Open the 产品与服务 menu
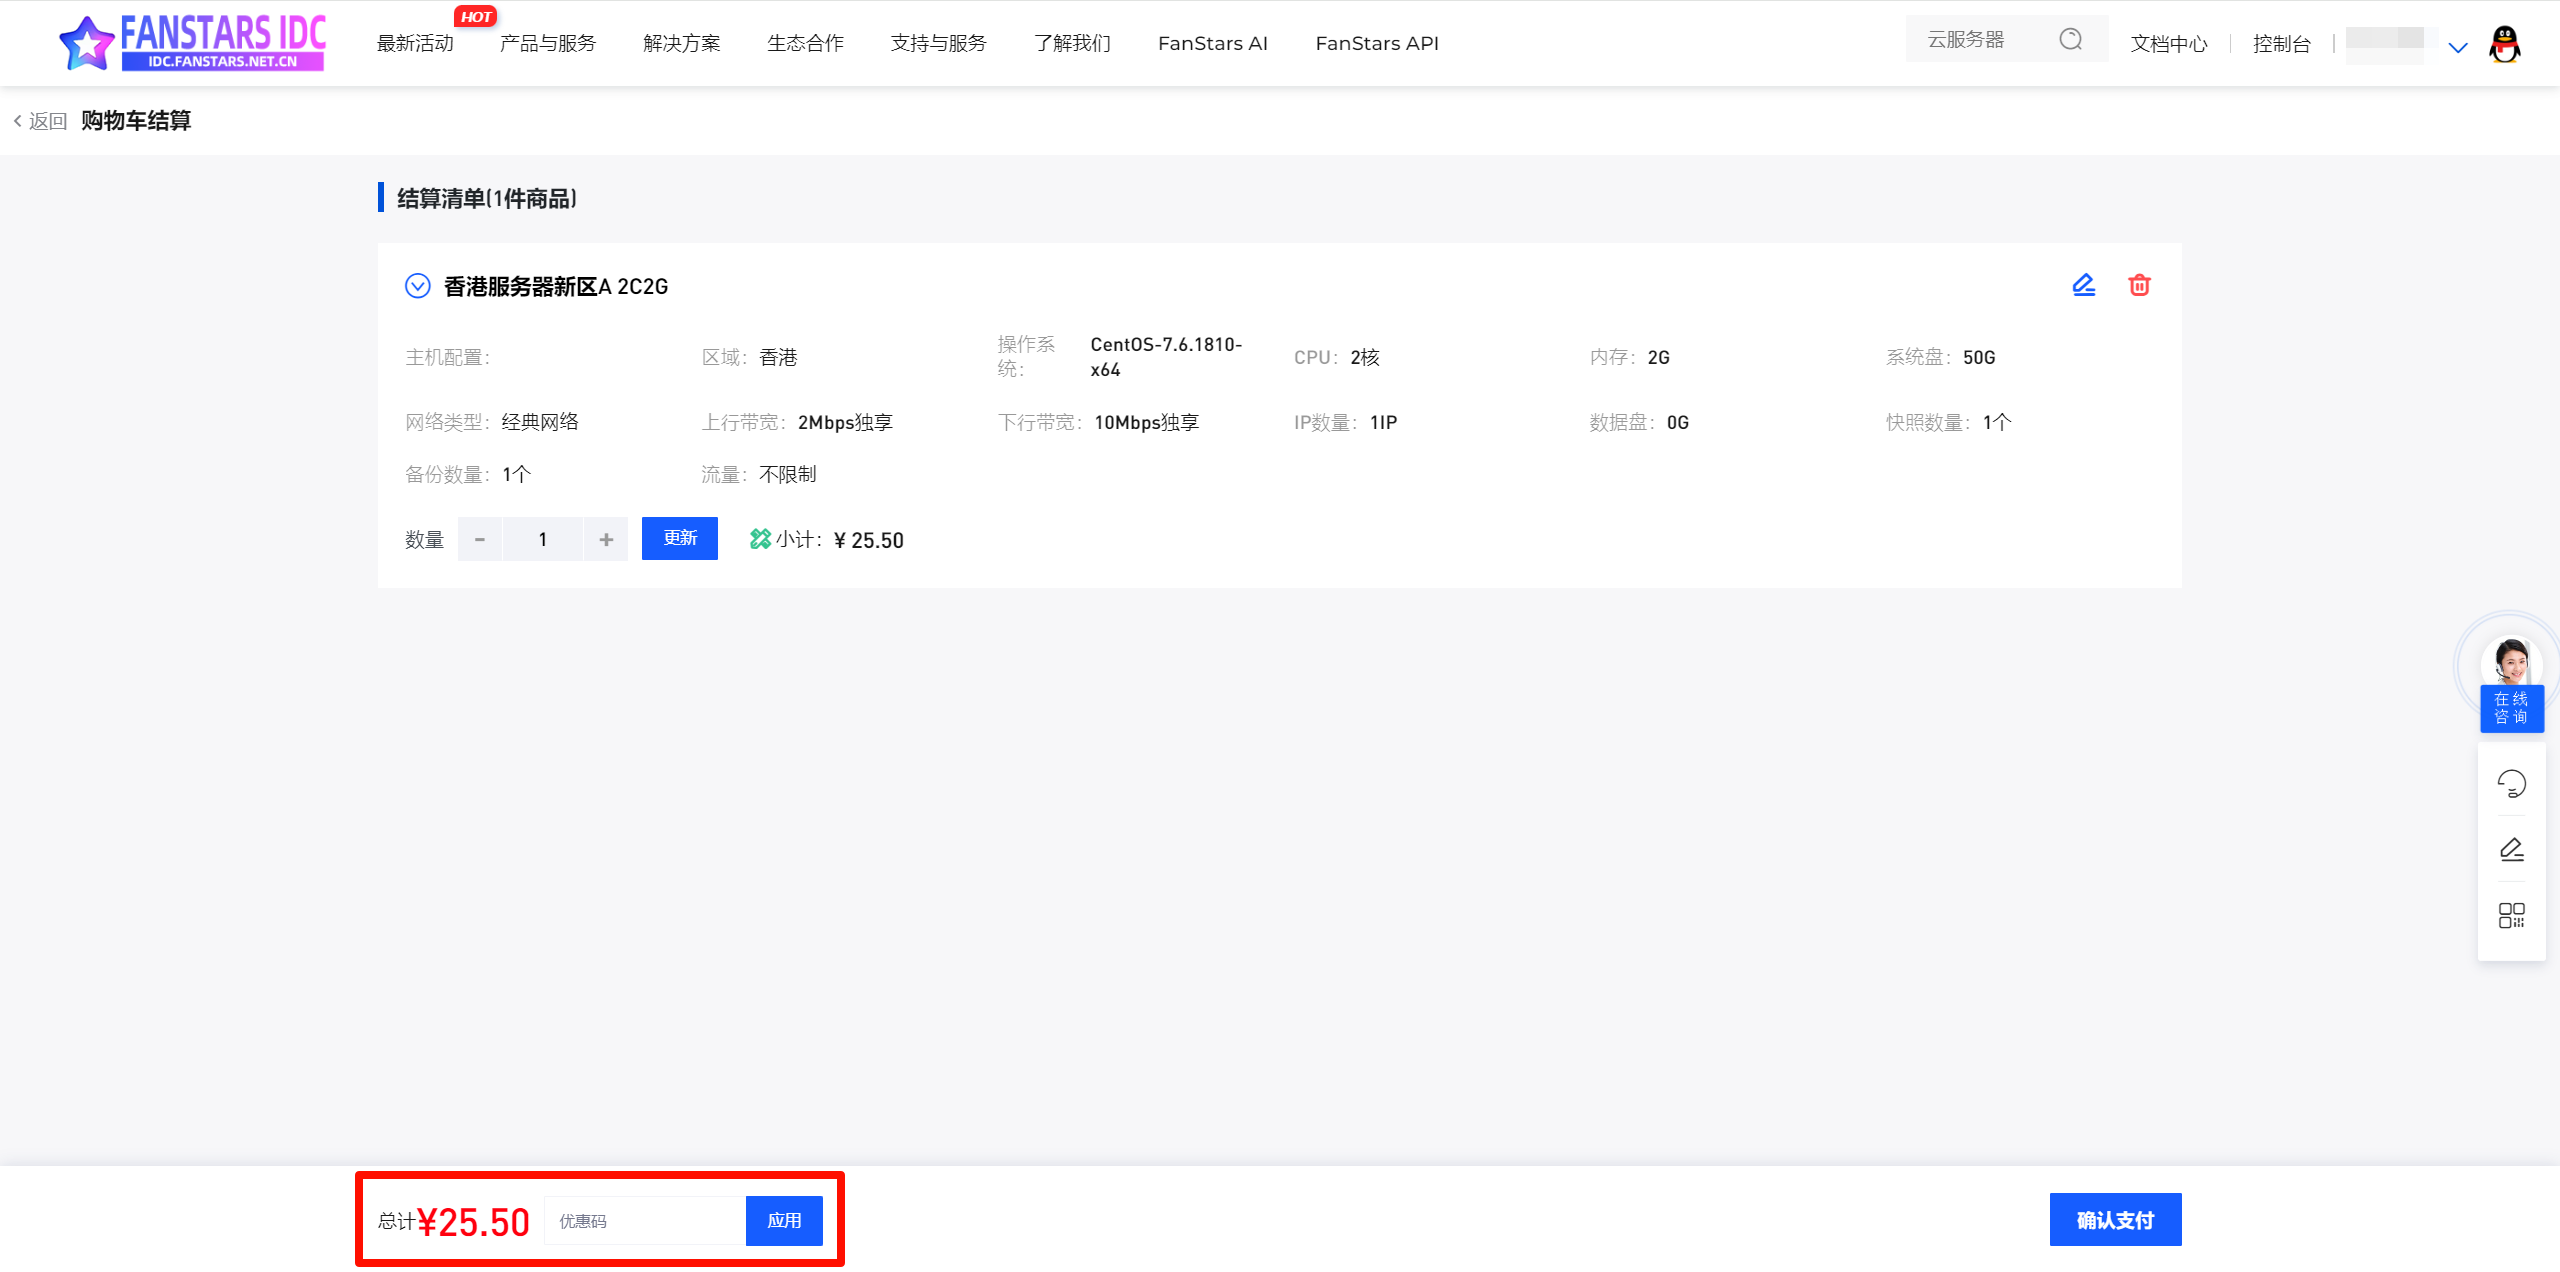Image resolution: width=2560 pixels, height=1272 pixels. pyautogui.click(x=547, y=43)
